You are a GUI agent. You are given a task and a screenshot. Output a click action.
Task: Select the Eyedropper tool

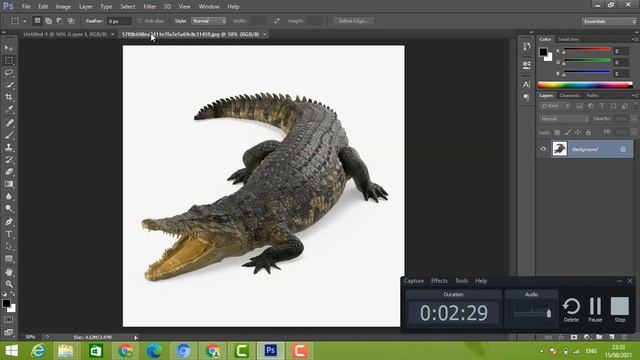(x=9, y=109)
